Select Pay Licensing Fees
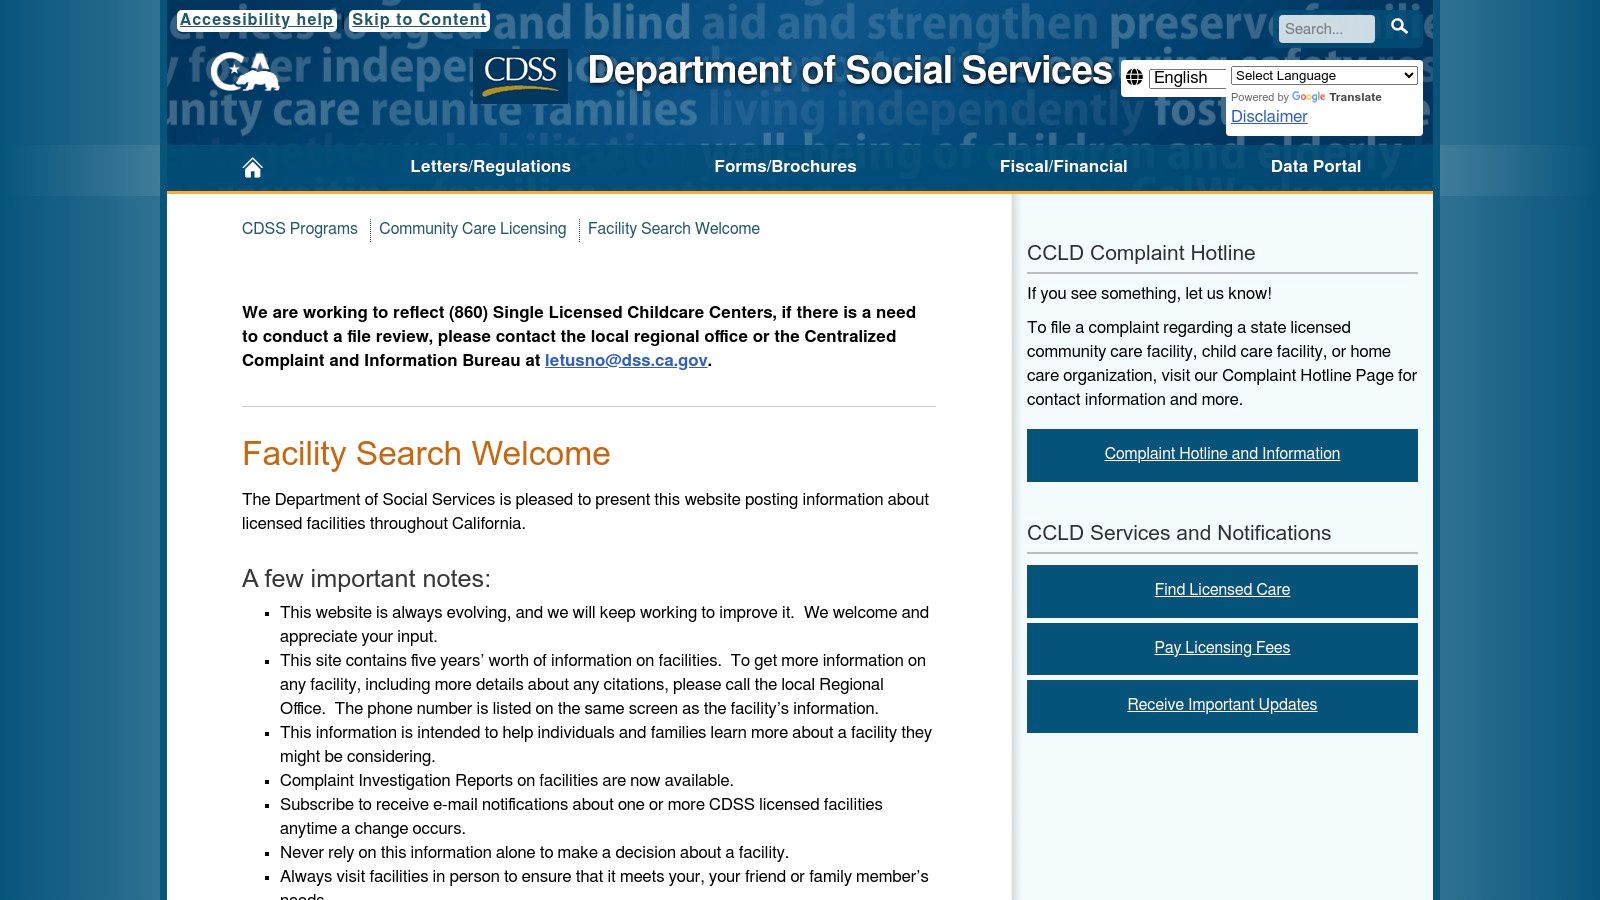Image resolution: width=1600 pixels, height=900 pixels. 1221,648
